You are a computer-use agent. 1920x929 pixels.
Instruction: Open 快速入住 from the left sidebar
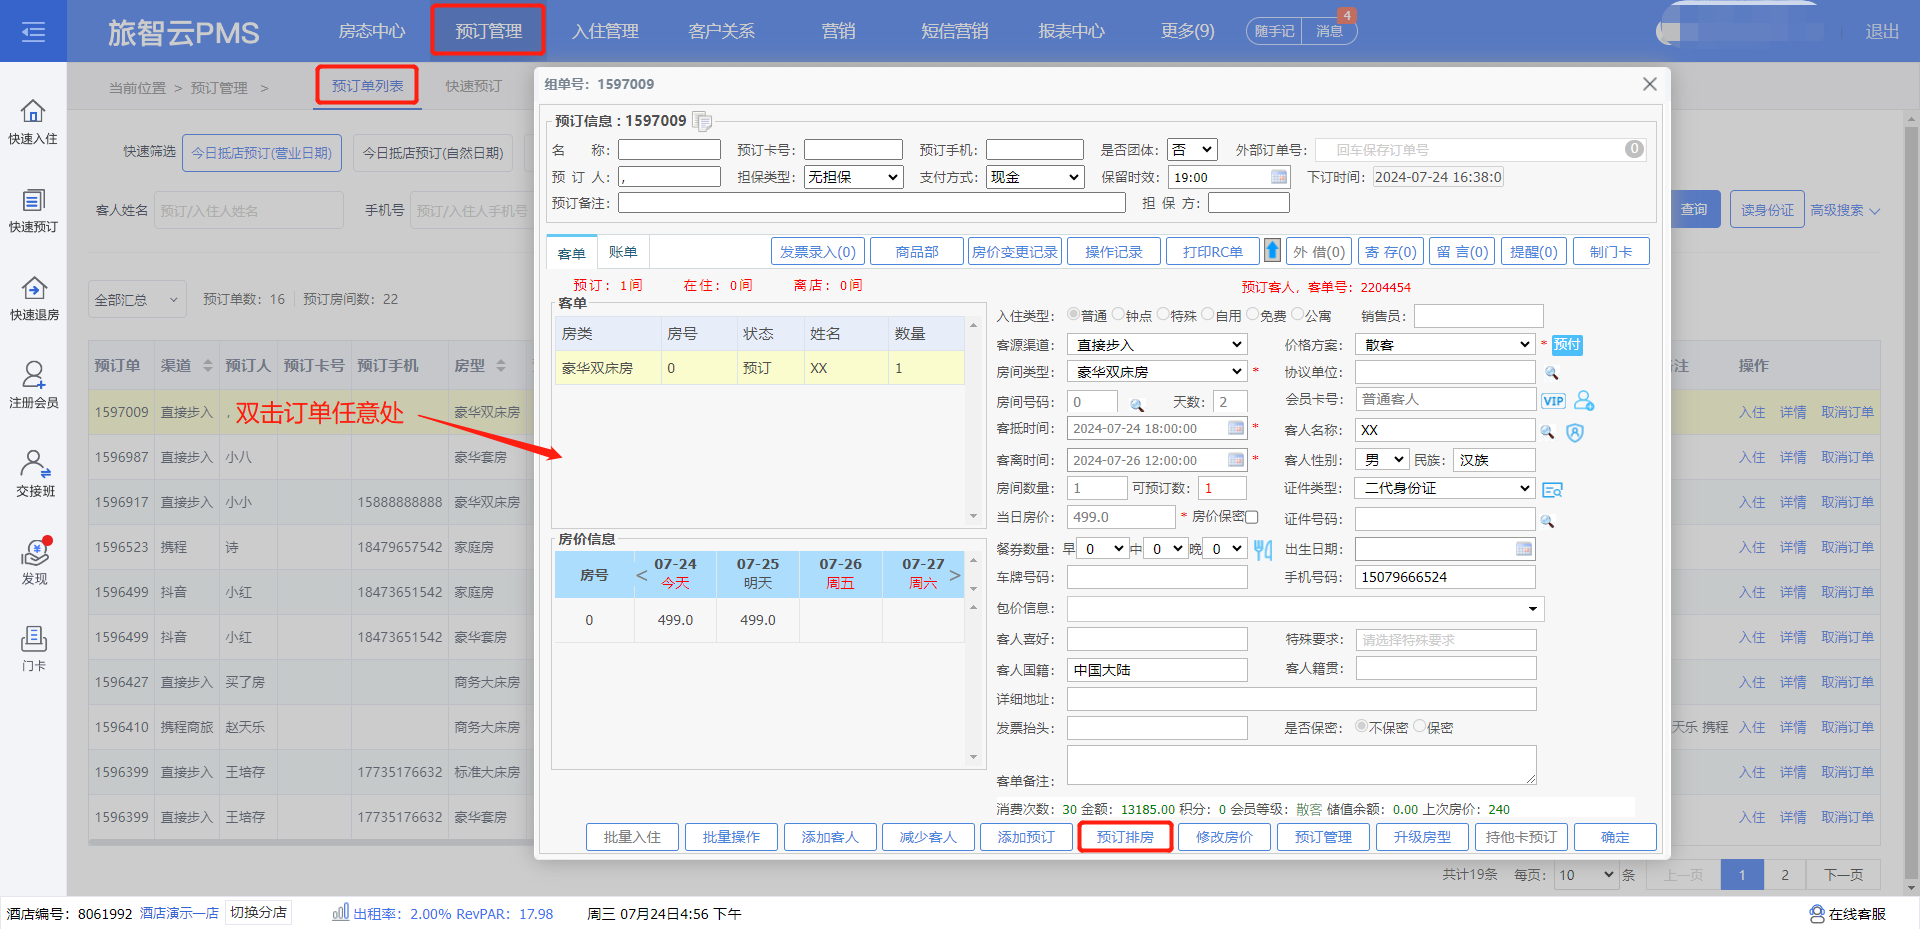33,122
